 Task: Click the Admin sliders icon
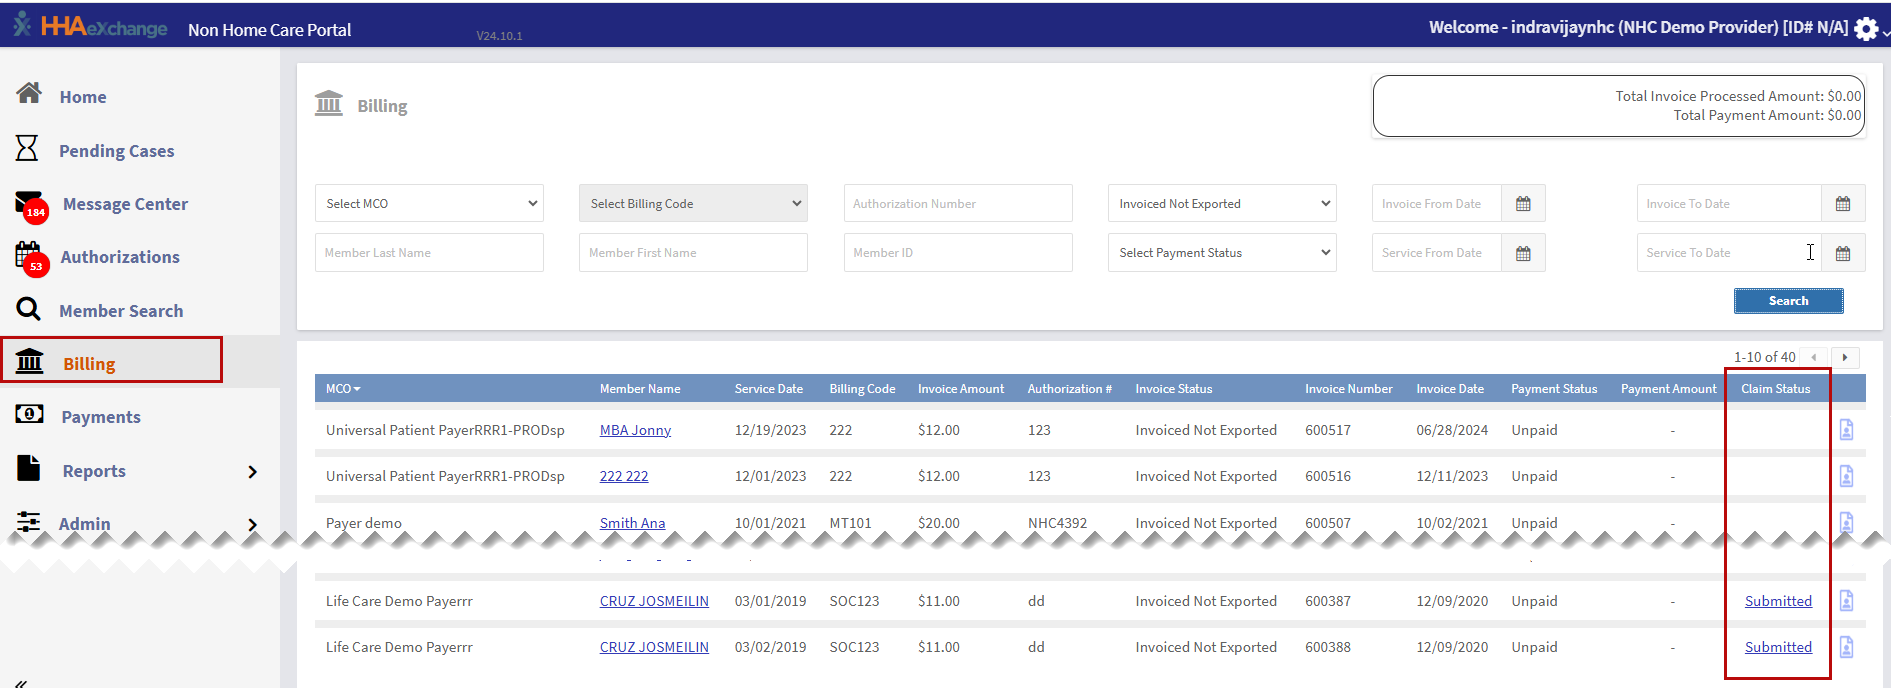coord(29,521)
